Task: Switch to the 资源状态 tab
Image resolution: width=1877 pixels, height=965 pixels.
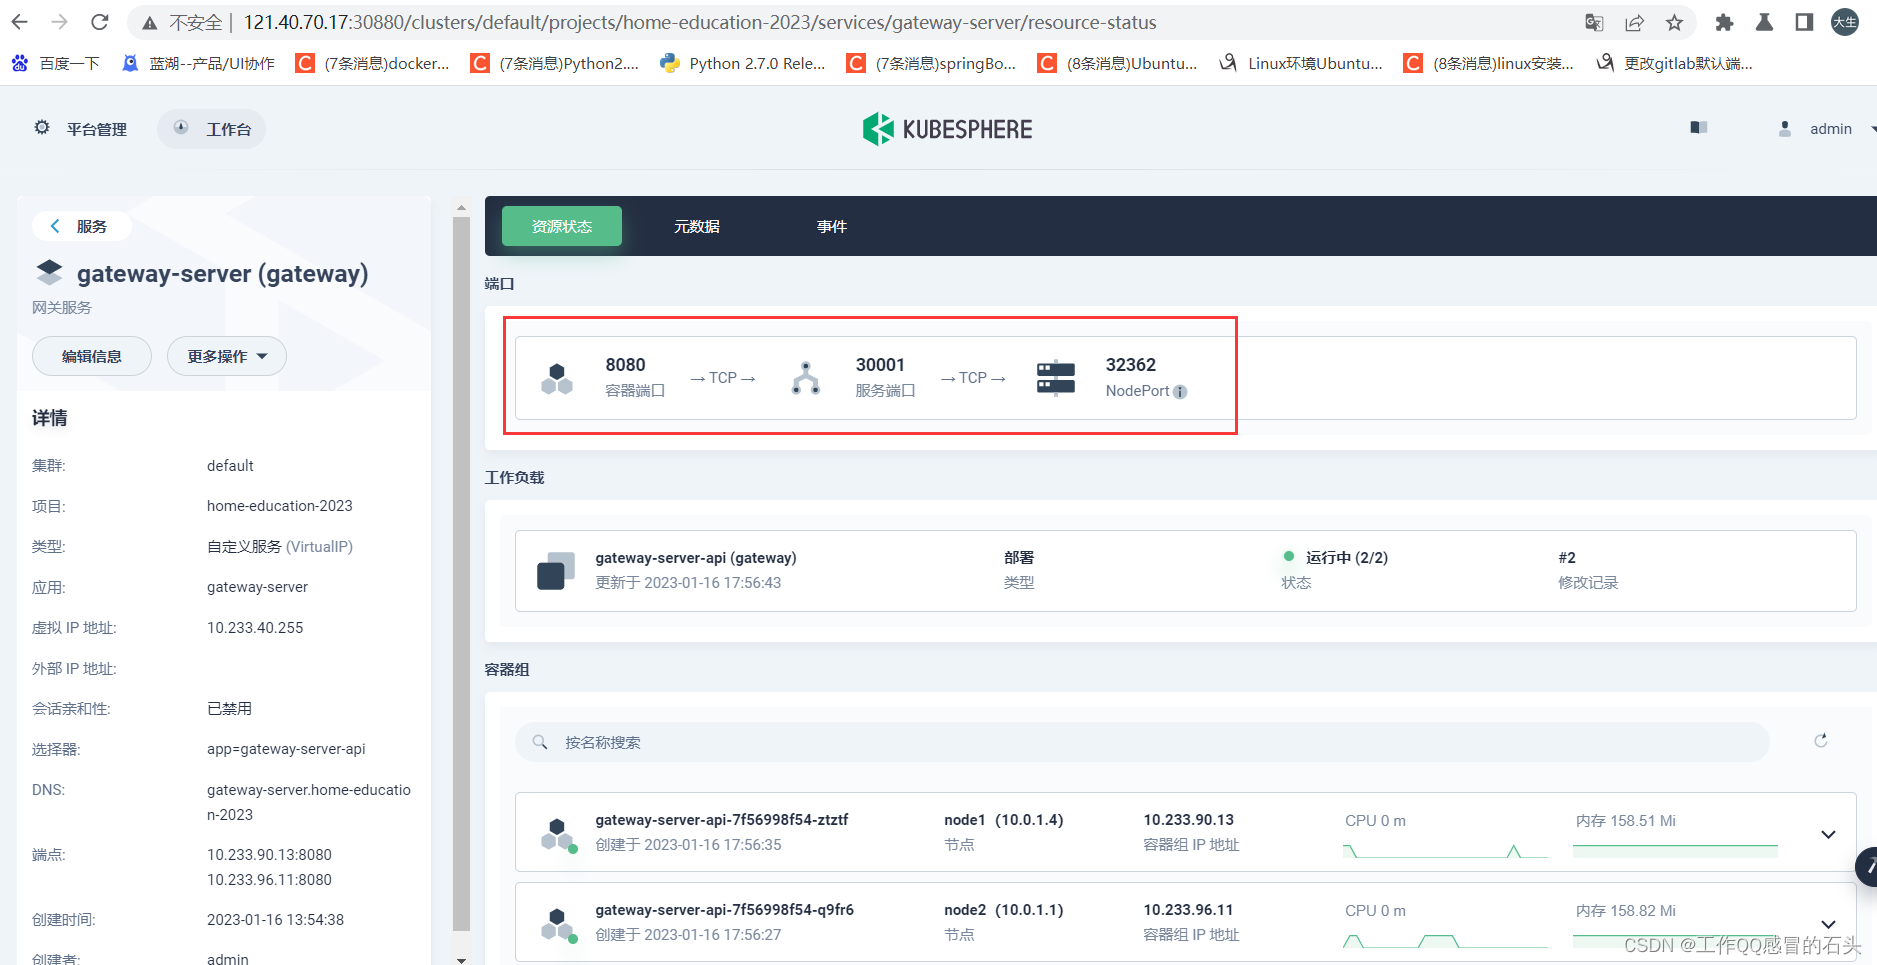Action: [x=562, y=226]
